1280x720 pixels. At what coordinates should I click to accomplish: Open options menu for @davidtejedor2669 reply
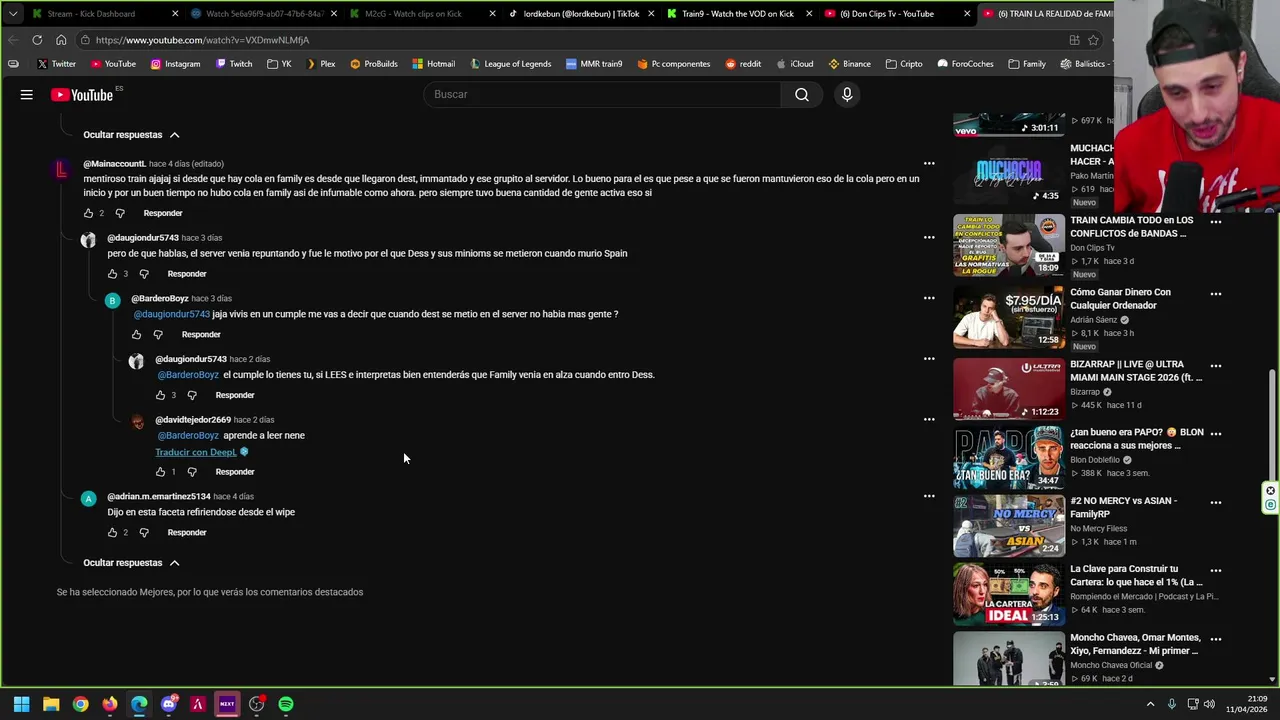929,419
